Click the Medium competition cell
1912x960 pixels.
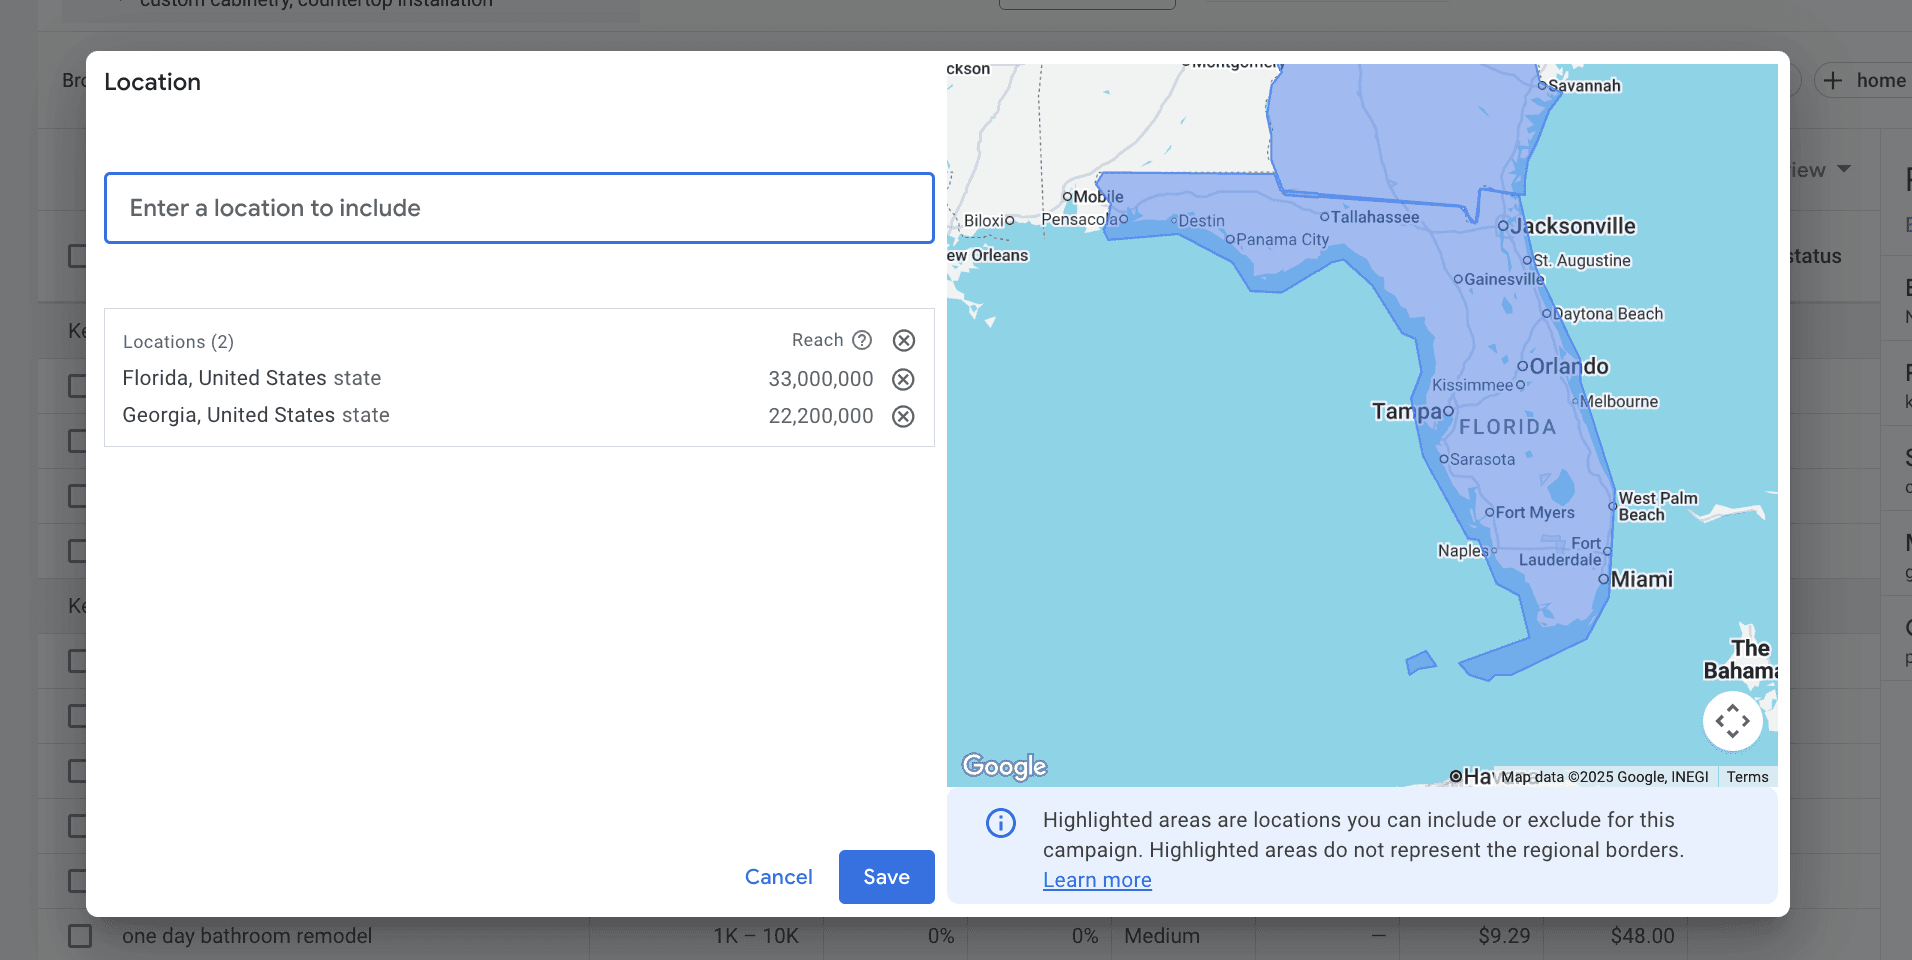pyautogui.click(x=1161, y=936)
